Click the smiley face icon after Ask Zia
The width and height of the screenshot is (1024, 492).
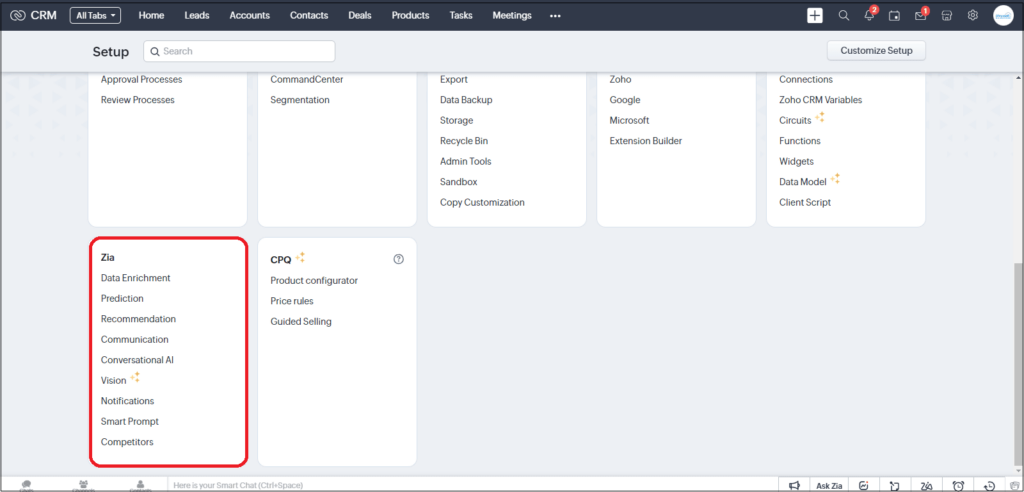pos(863,485)
